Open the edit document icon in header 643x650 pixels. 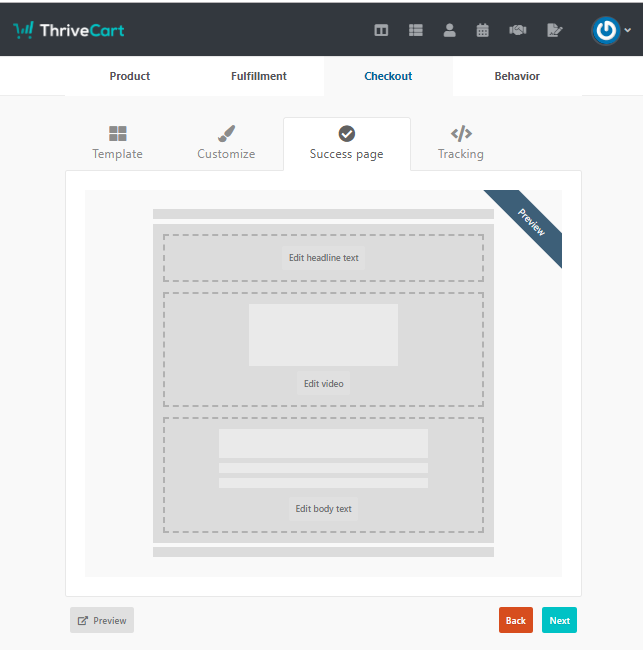554,30
